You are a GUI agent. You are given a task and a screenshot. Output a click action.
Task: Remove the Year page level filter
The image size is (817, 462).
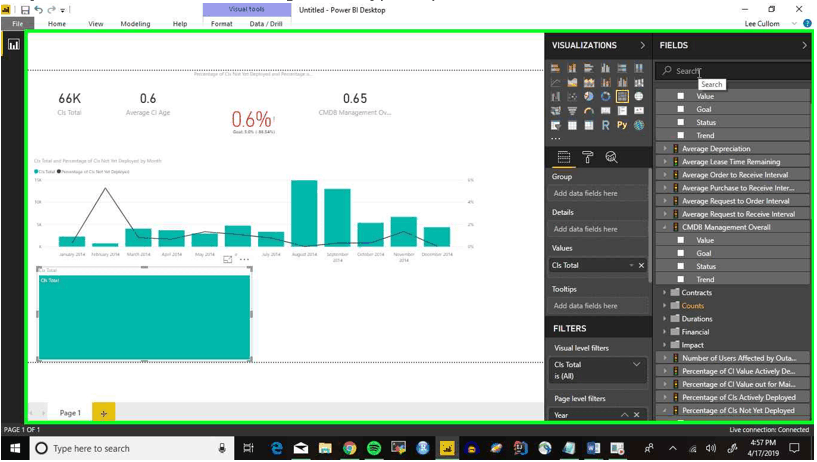(x=637, y=415)
